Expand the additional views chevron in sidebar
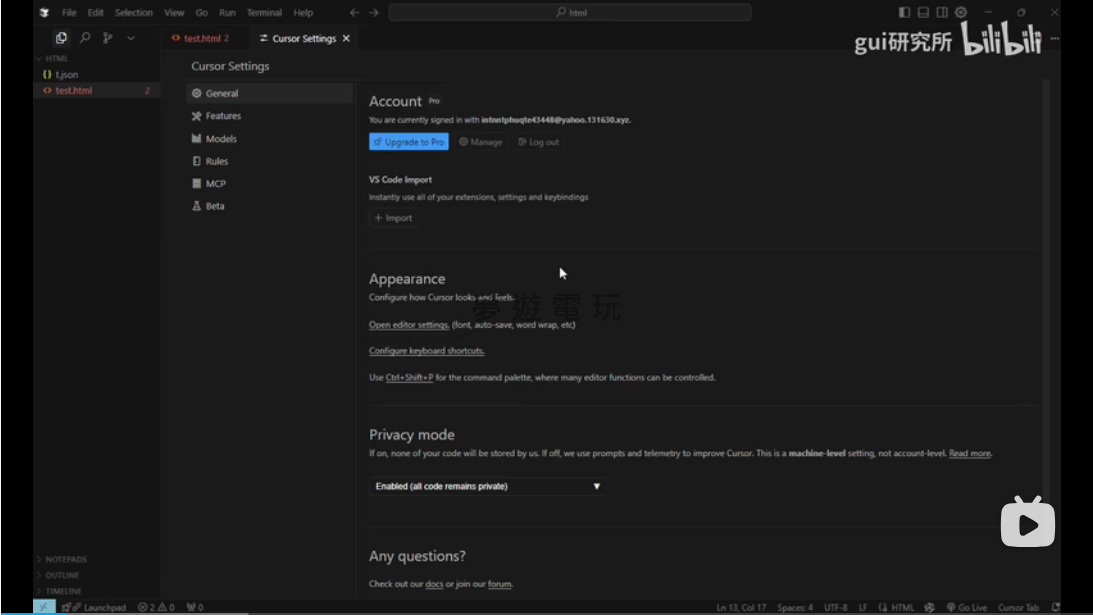This screenshot has width=1093, height=615. 131,38
